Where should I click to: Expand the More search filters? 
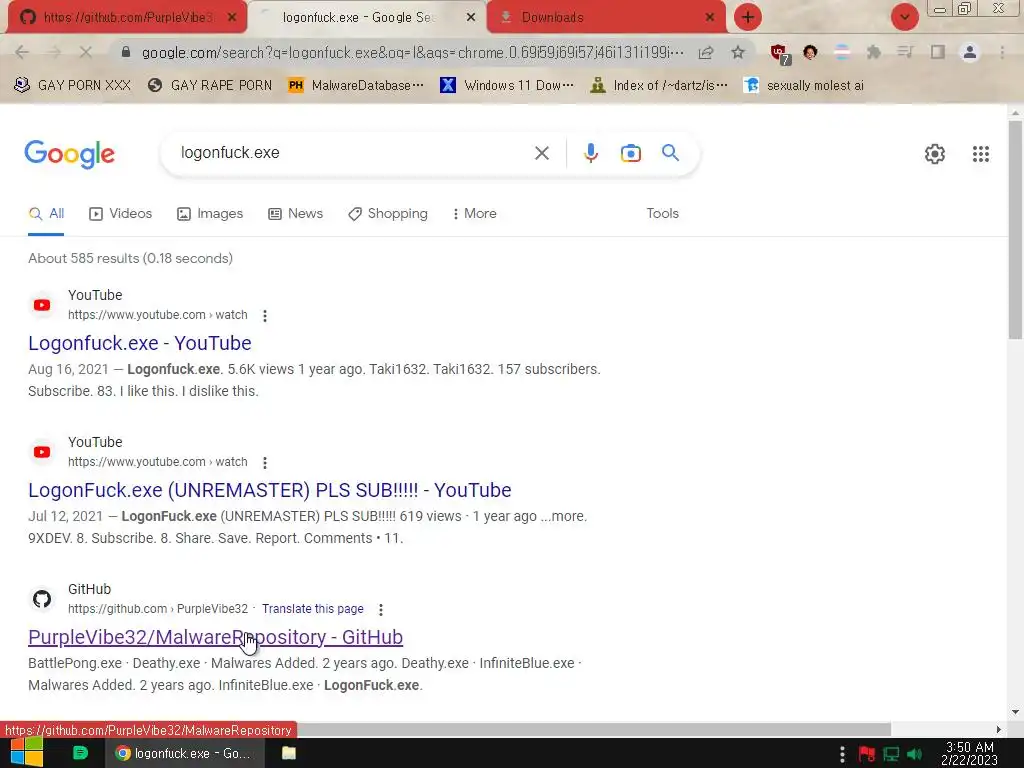(x=475, y=214)
